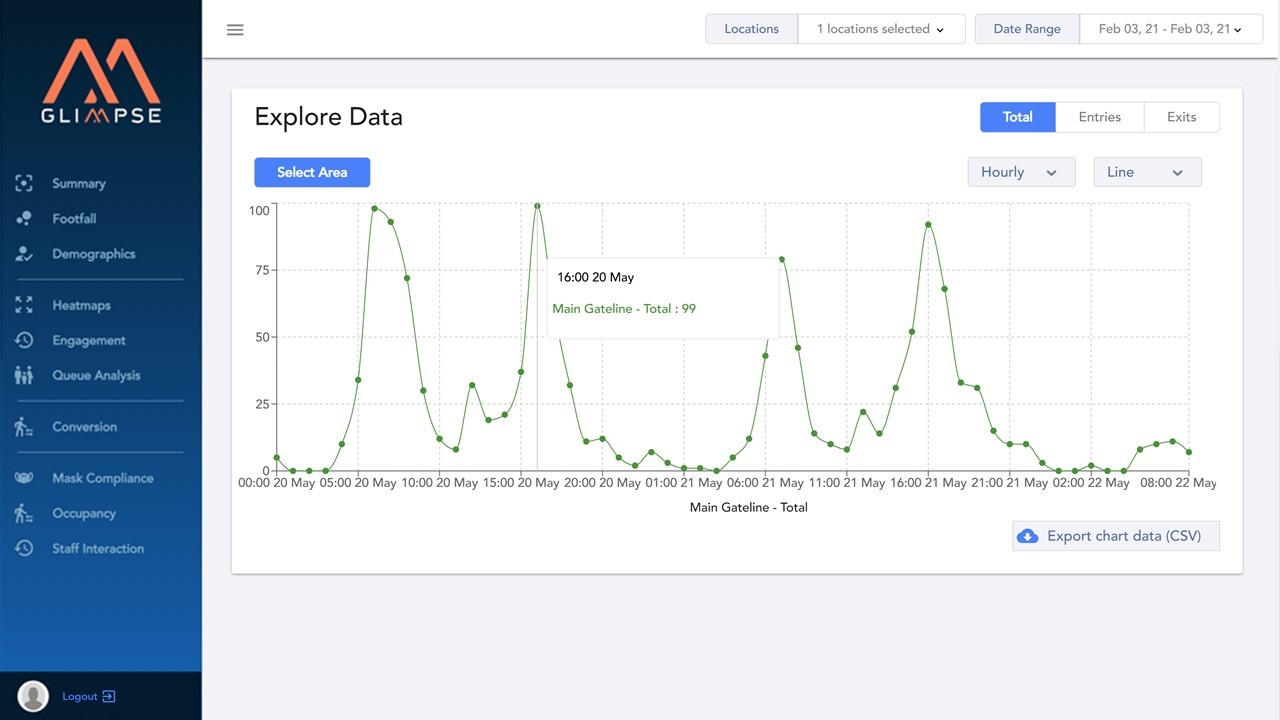Viewport: 1280px width, 720px height.
Task: Select the Engagement clock icon
Action: [23, 340]
